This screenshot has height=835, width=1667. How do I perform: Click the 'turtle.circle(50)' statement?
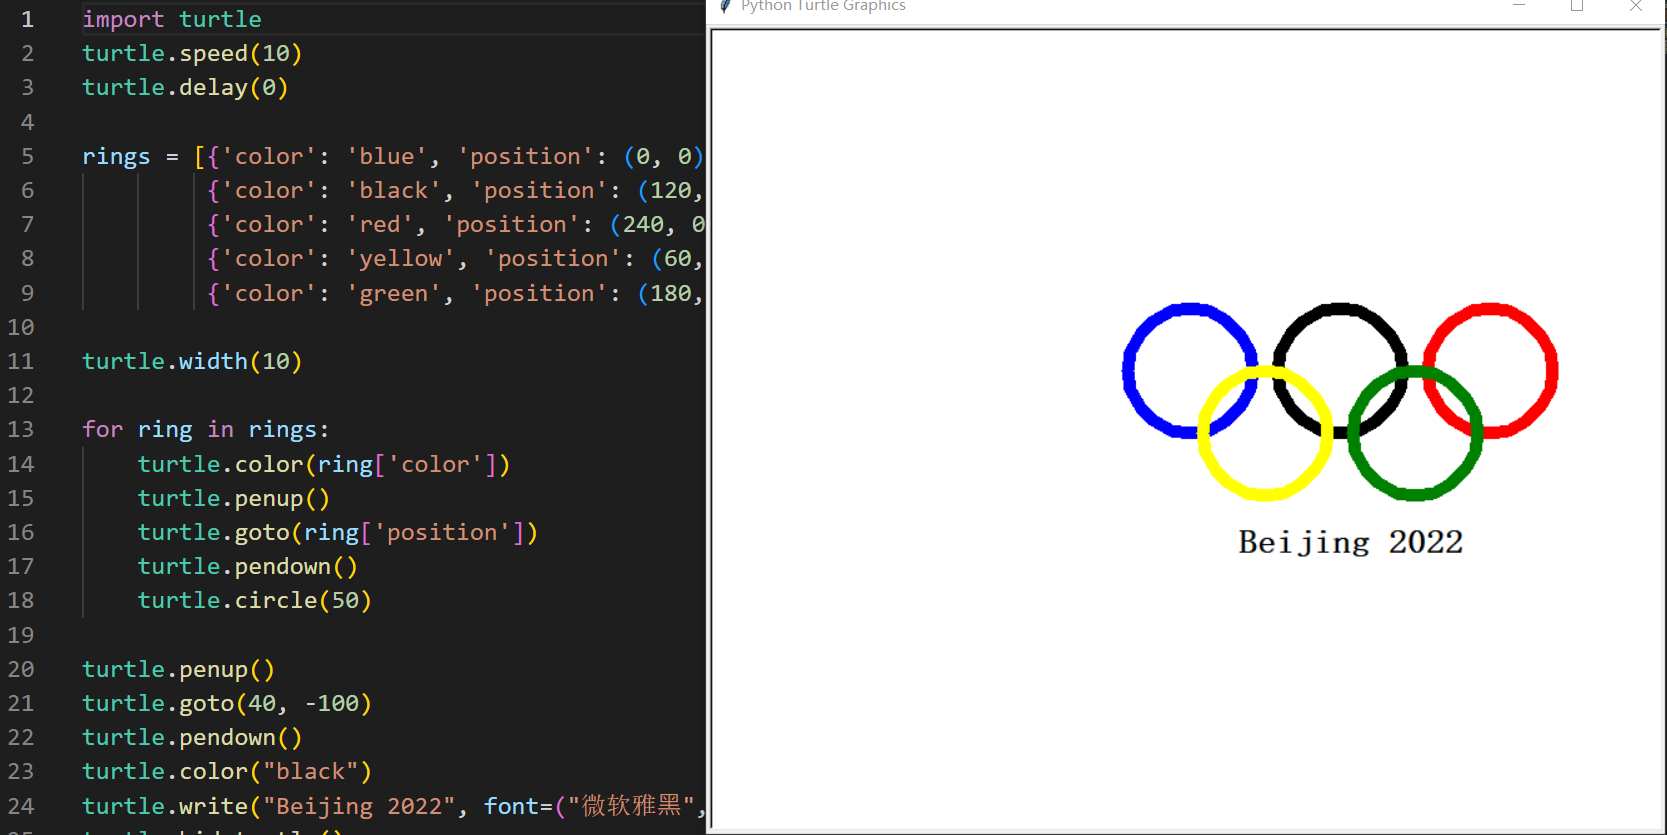254,600
